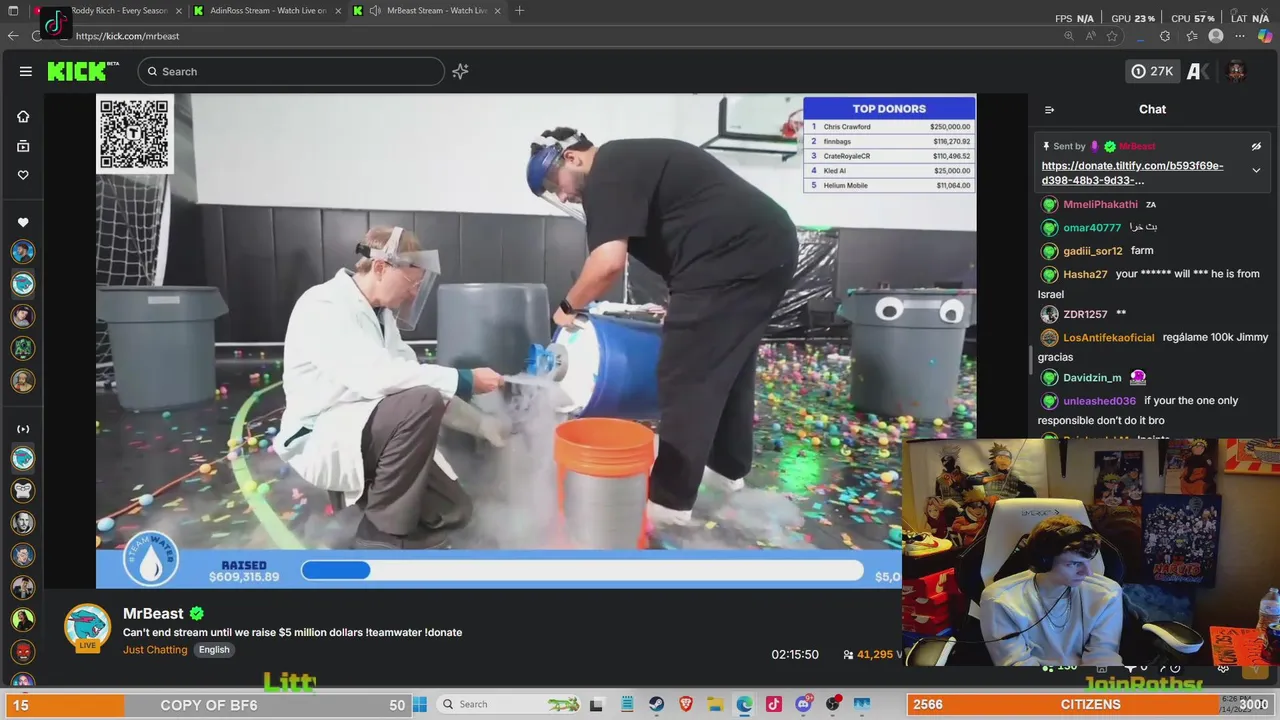
Task: Open the Just Chatting category link
Action: 155,650
